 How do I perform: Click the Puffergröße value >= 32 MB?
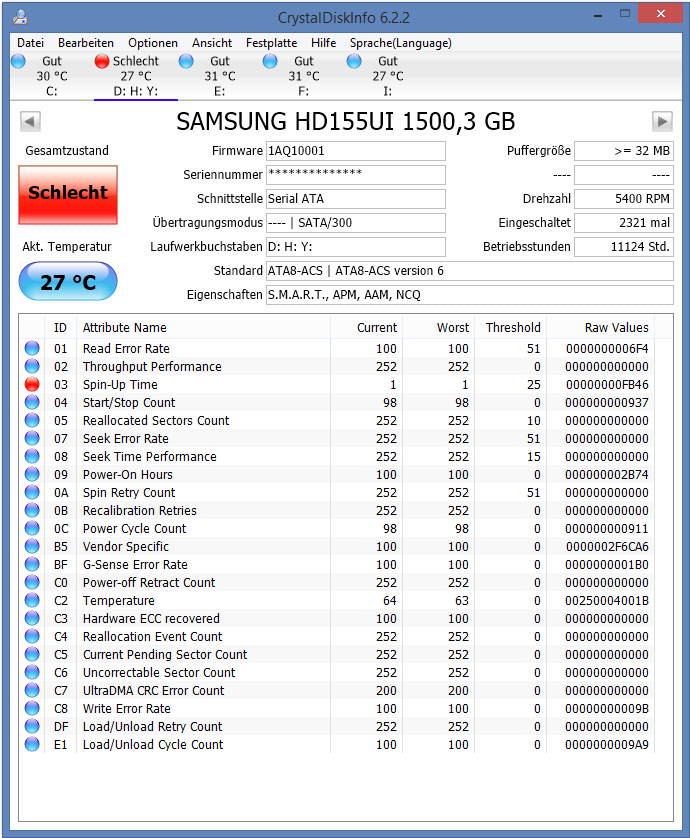point(624,151)
